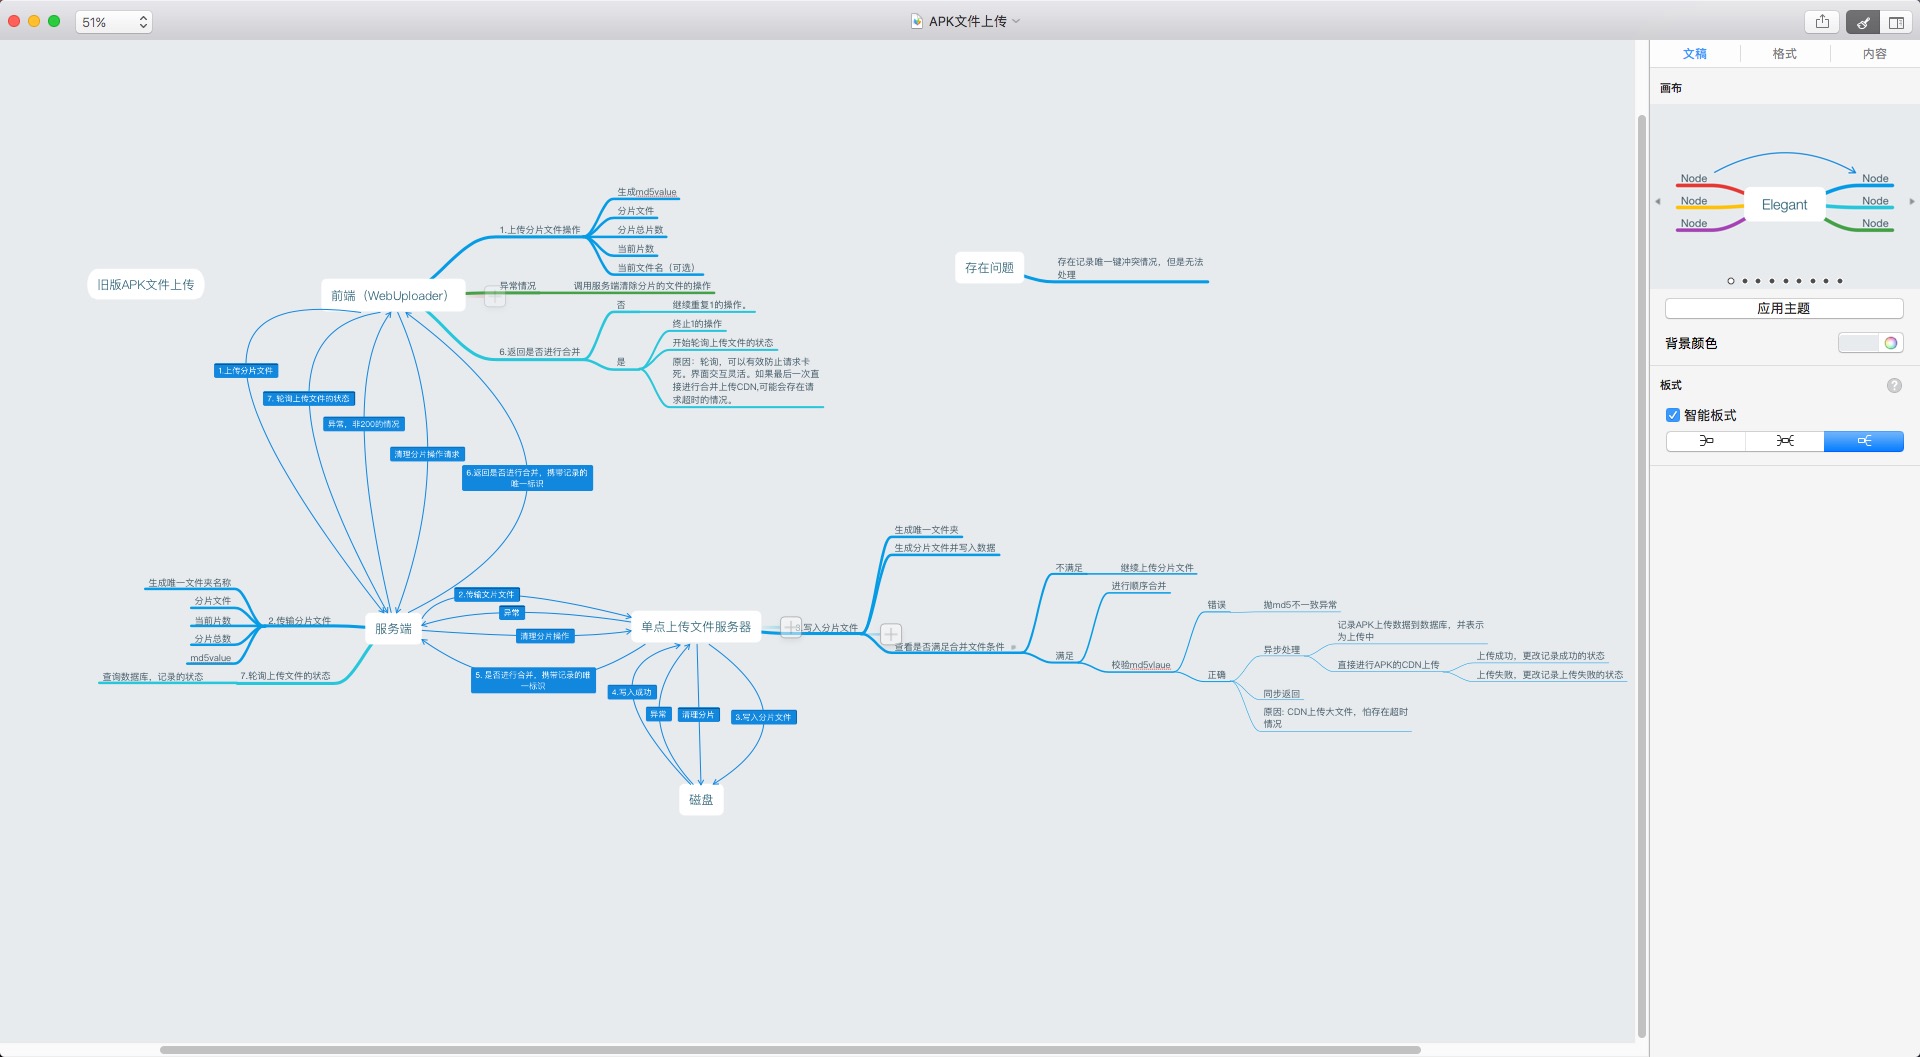The image size is (1920, 1057).
Task: Select the blue label 清理分片操作请求
Action: [x=427, y=454]
